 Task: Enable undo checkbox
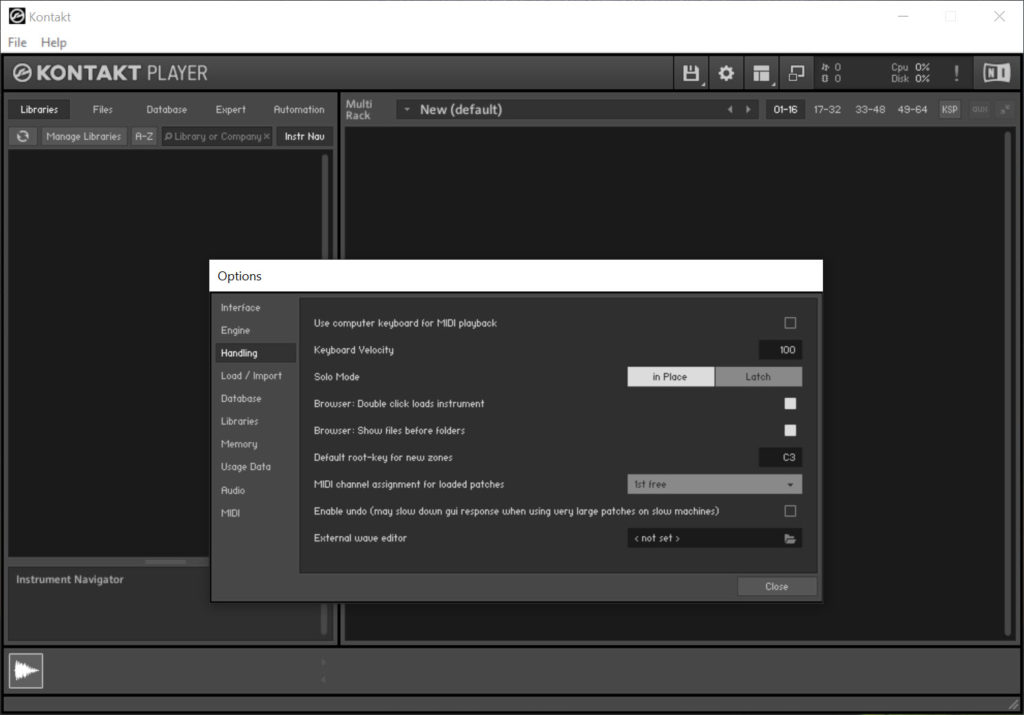tap(790, 511)
